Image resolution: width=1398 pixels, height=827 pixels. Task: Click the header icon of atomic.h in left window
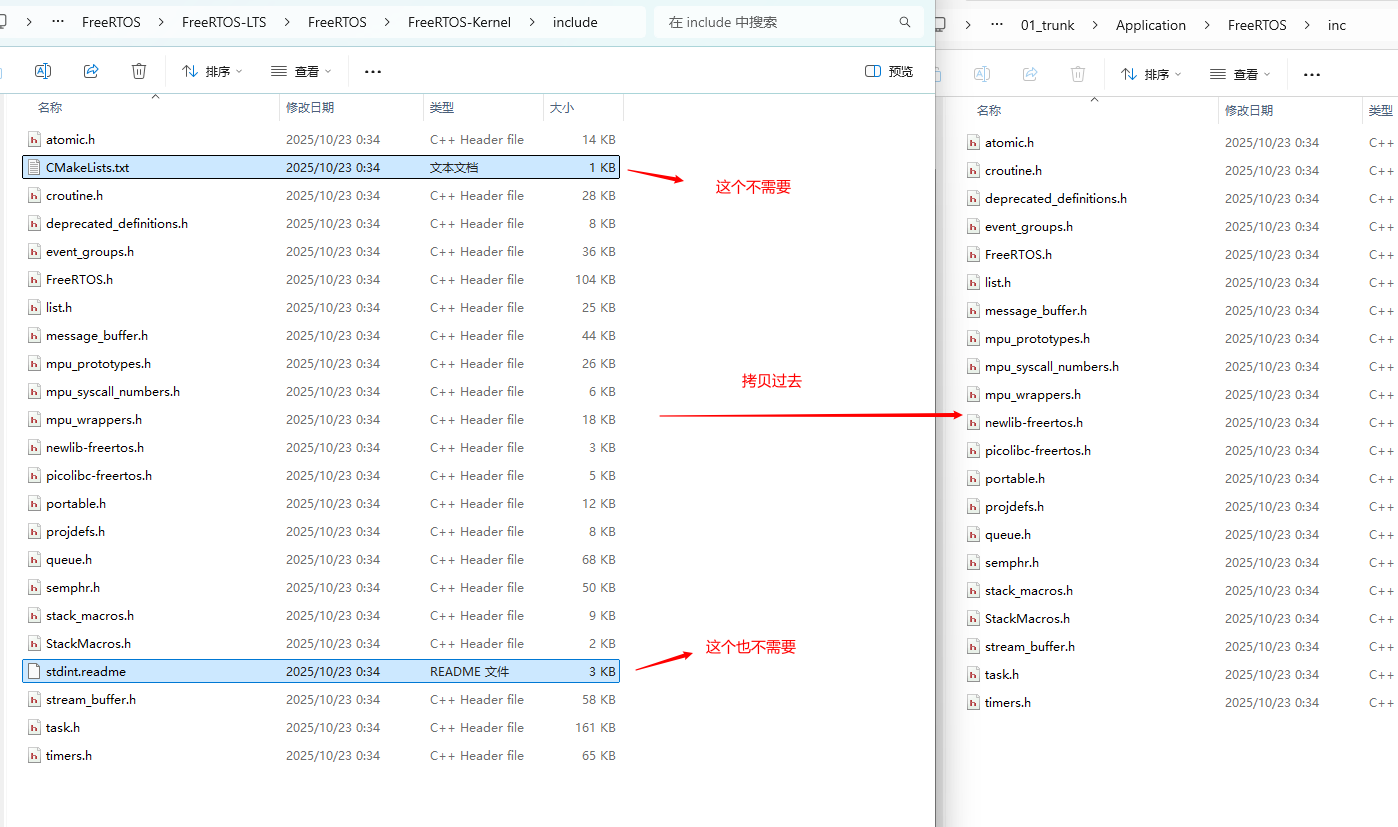tap(34, 139)
